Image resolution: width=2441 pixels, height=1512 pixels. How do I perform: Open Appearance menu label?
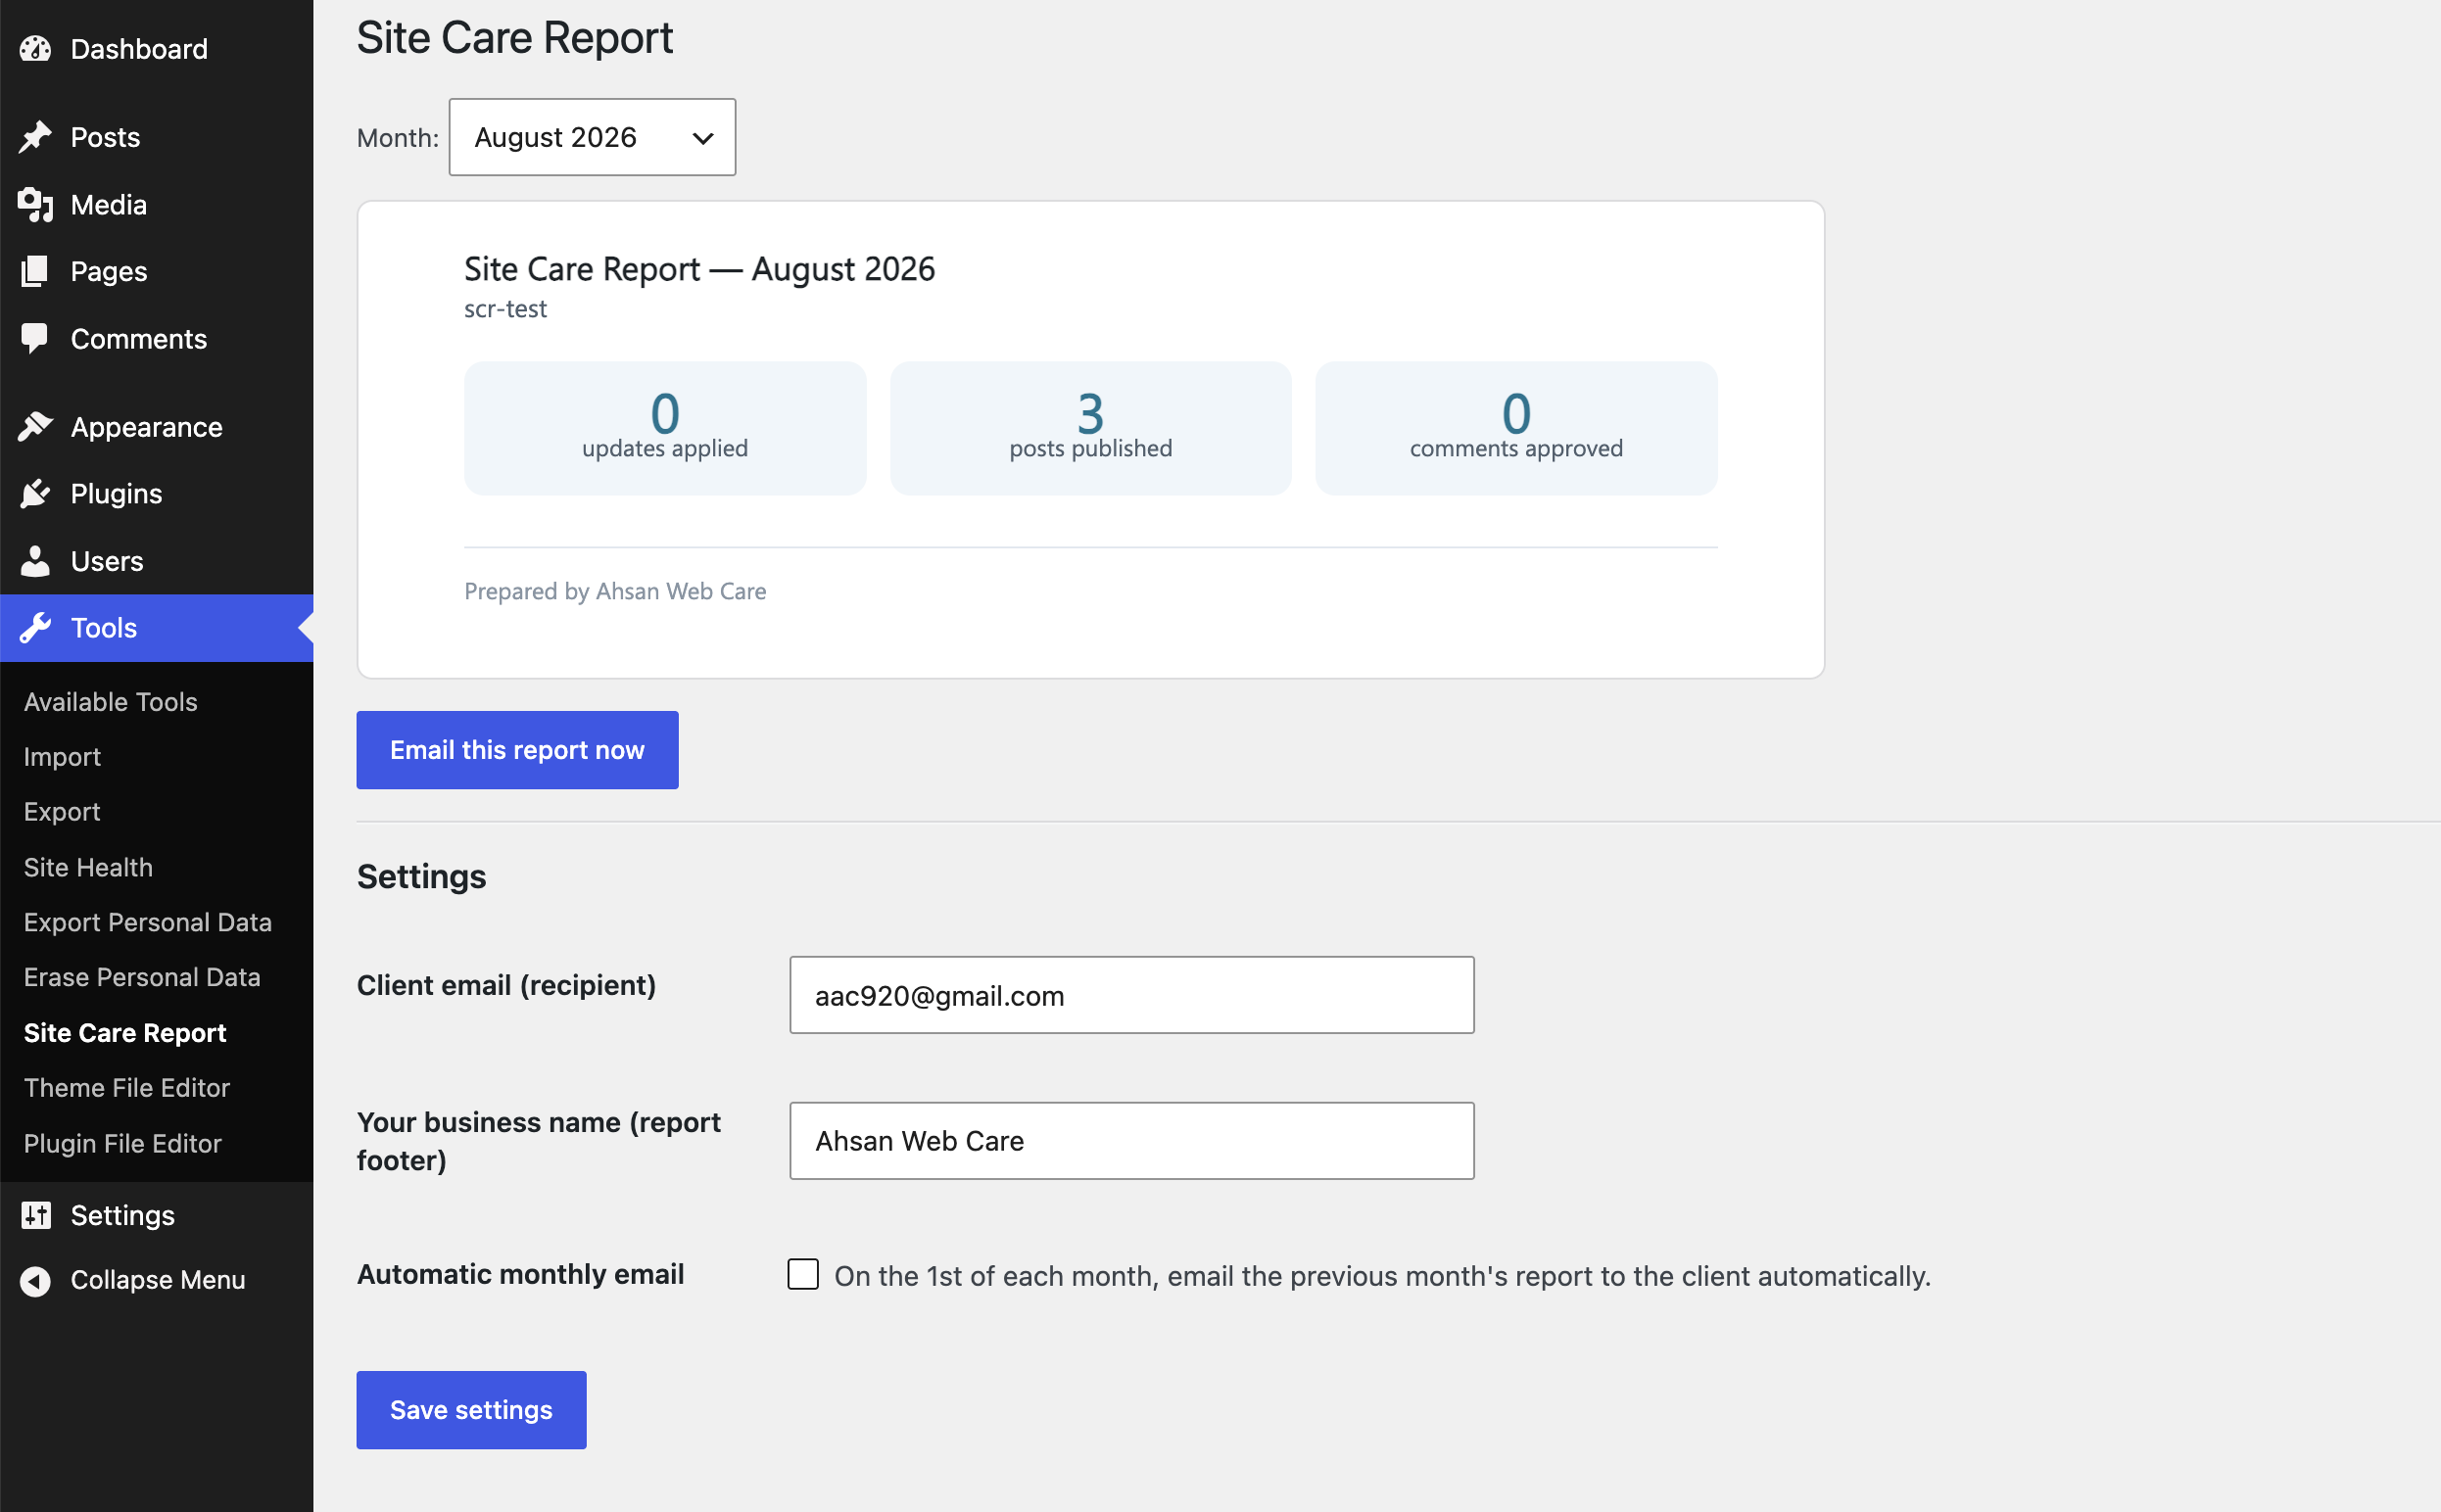point(147,427)
